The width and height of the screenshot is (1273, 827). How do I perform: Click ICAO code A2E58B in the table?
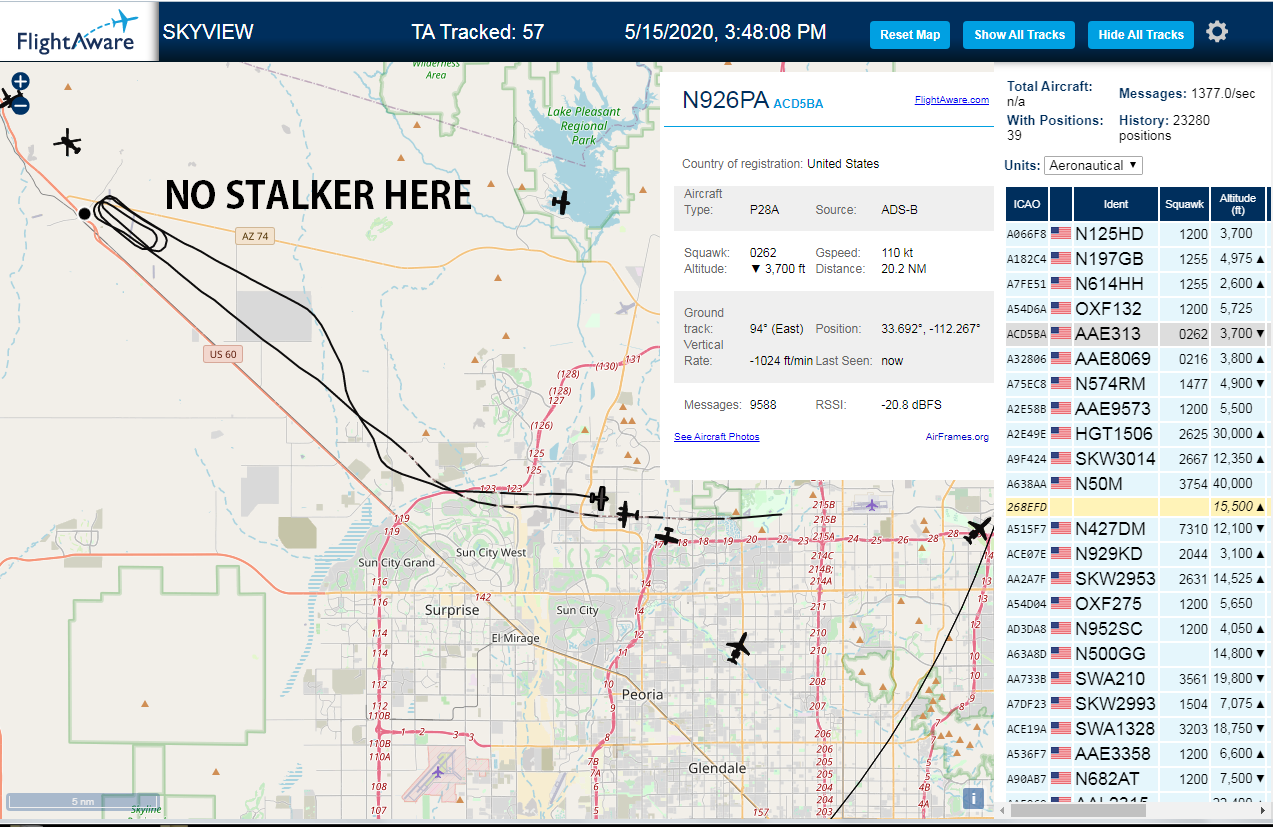pyautogui.click(x=1026, y=409)
